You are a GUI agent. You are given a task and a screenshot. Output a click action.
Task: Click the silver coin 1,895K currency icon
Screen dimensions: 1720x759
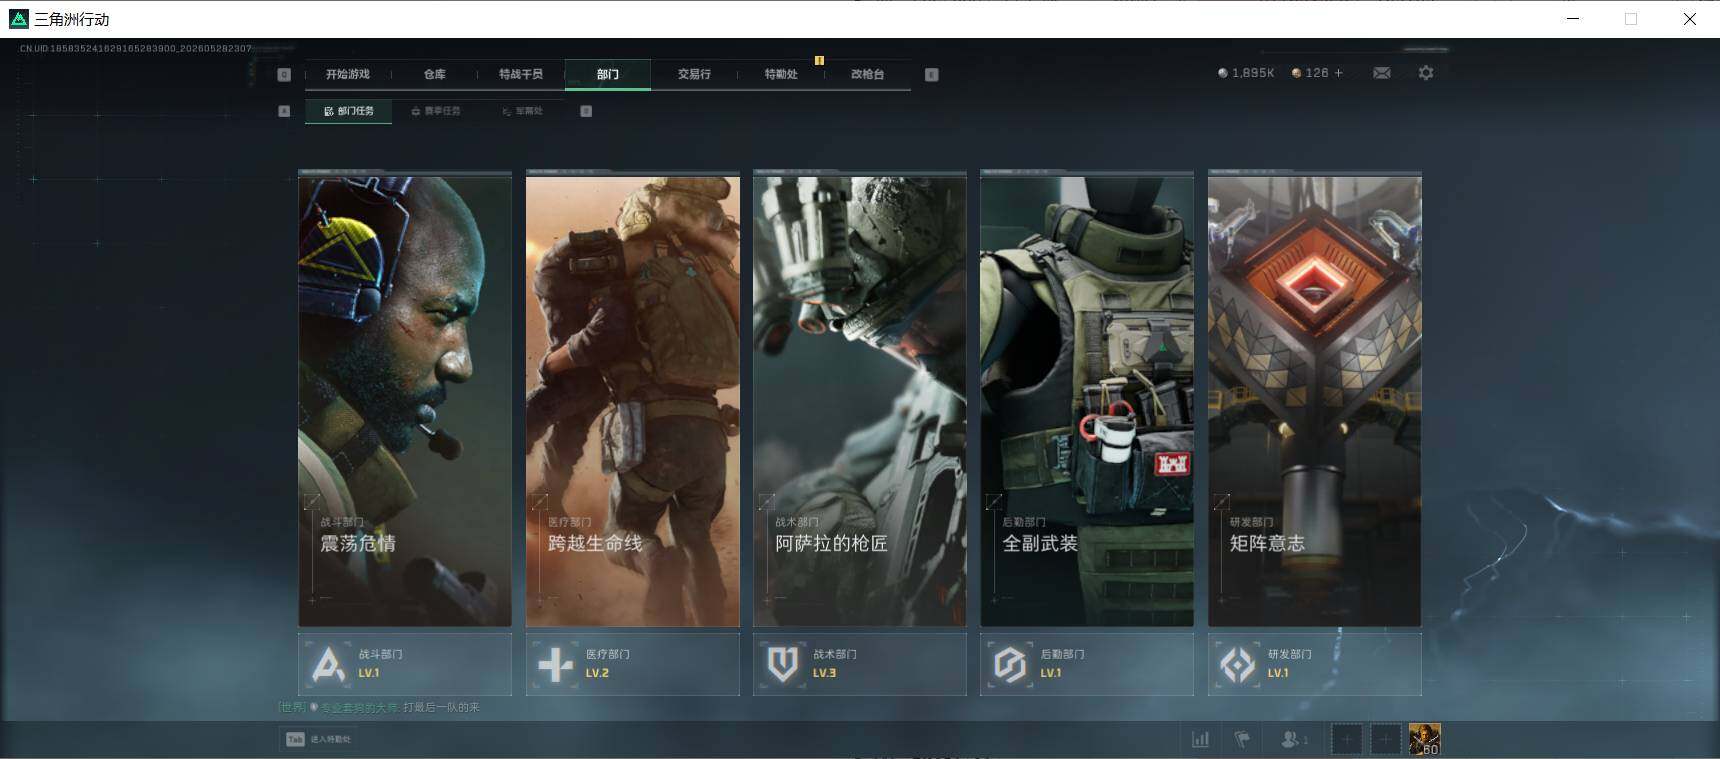coord(1222,73)
